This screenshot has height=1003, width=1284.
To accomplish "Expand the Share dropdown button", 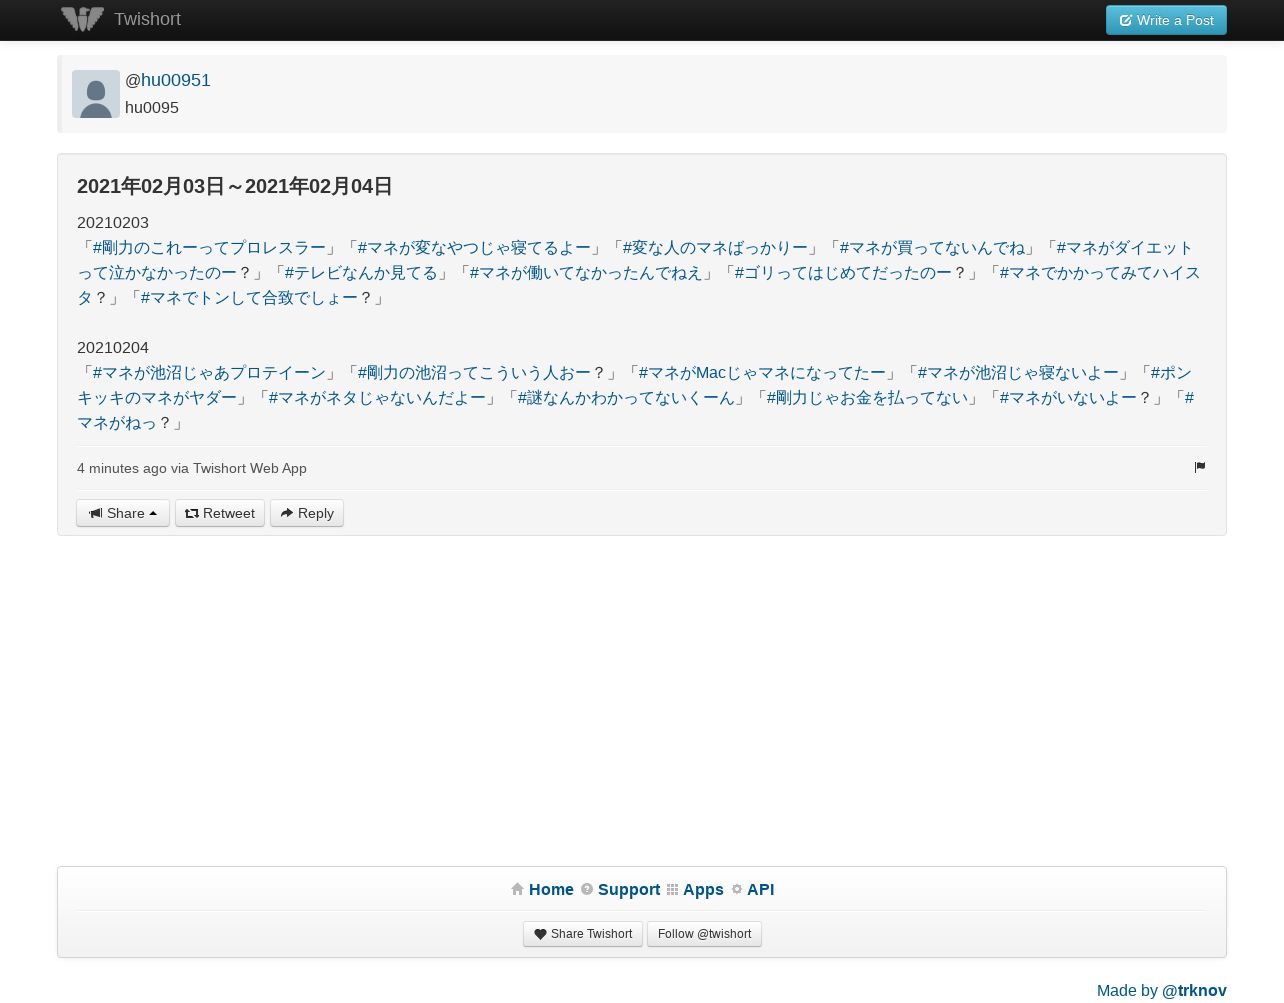I will [123, 513].
